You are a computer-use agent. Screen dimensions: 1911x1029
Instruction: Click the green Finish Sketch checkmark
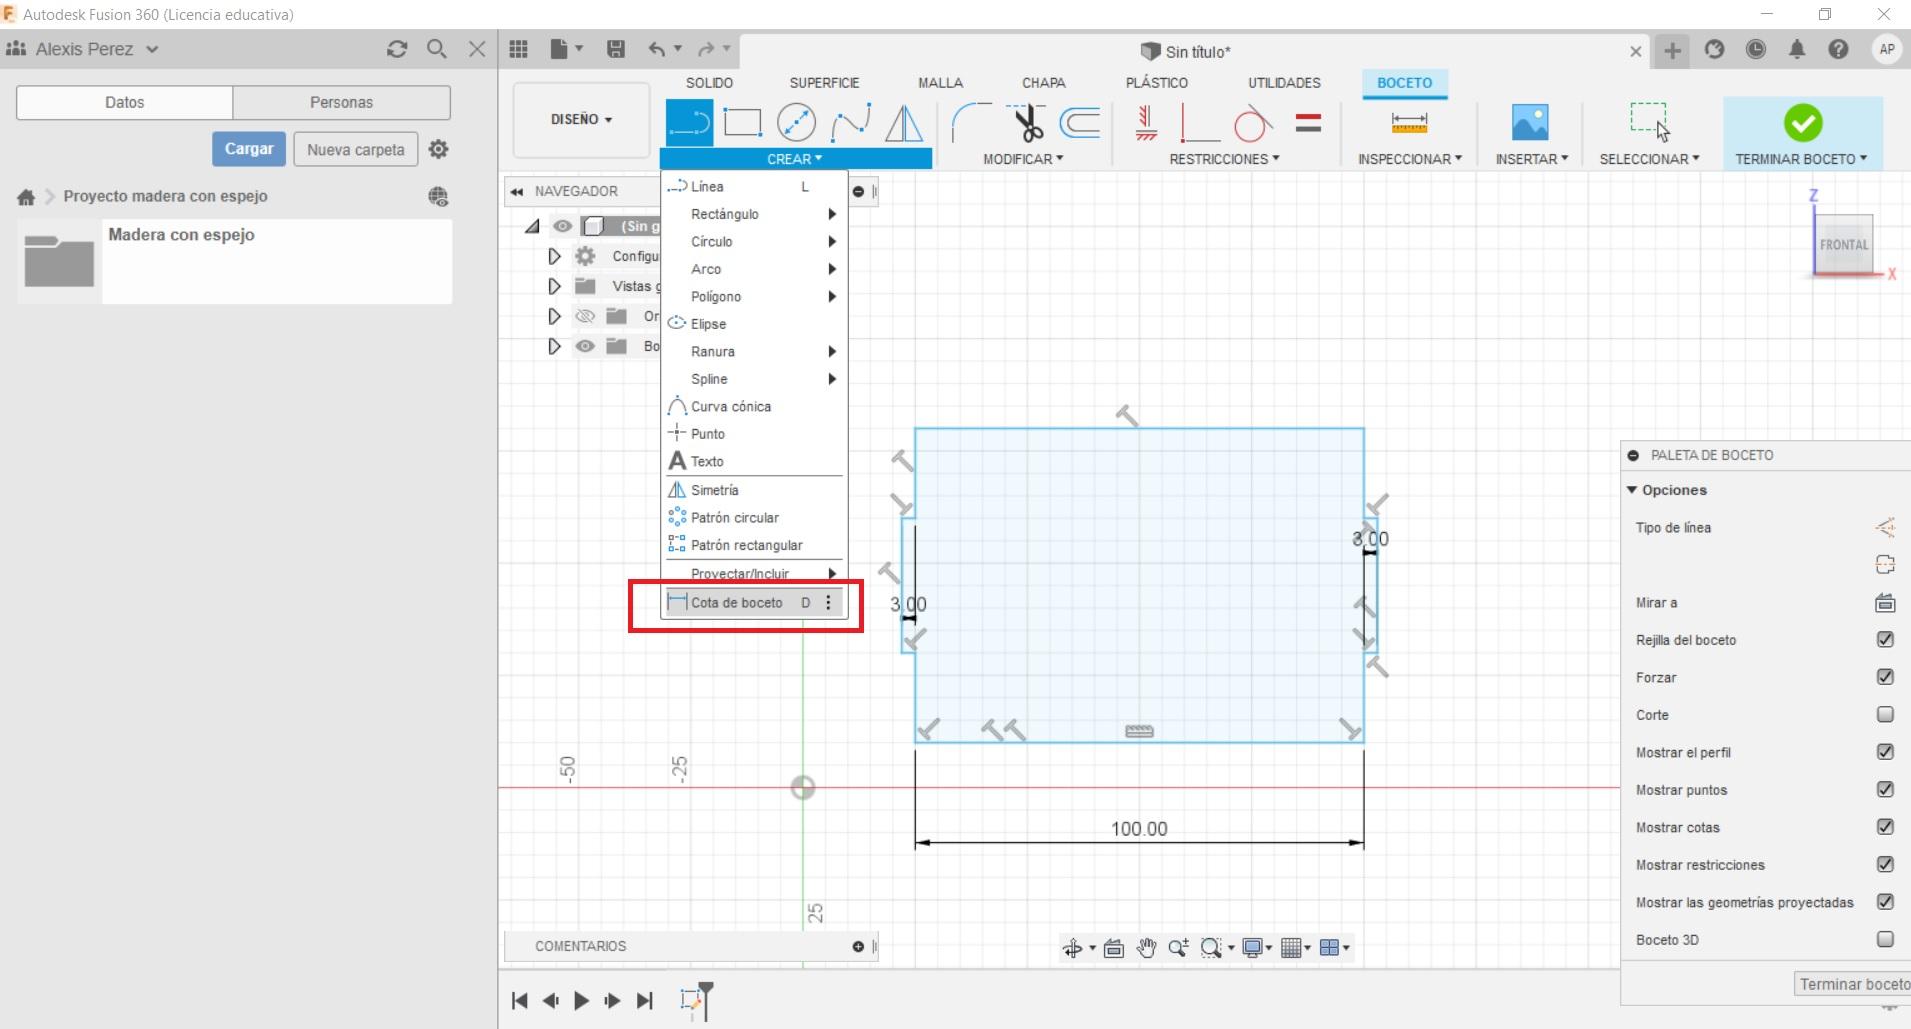(1803, 123)
